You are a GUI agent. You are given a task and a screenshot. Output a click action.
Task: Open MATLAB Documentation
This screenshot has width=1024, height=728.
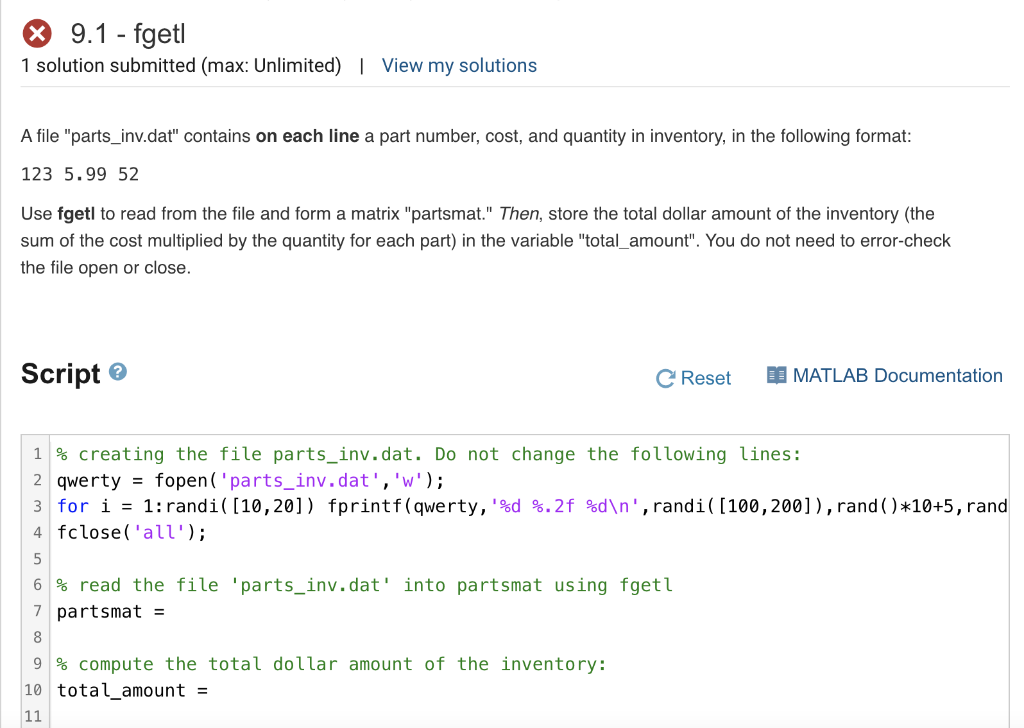click(x=895, y=375)
